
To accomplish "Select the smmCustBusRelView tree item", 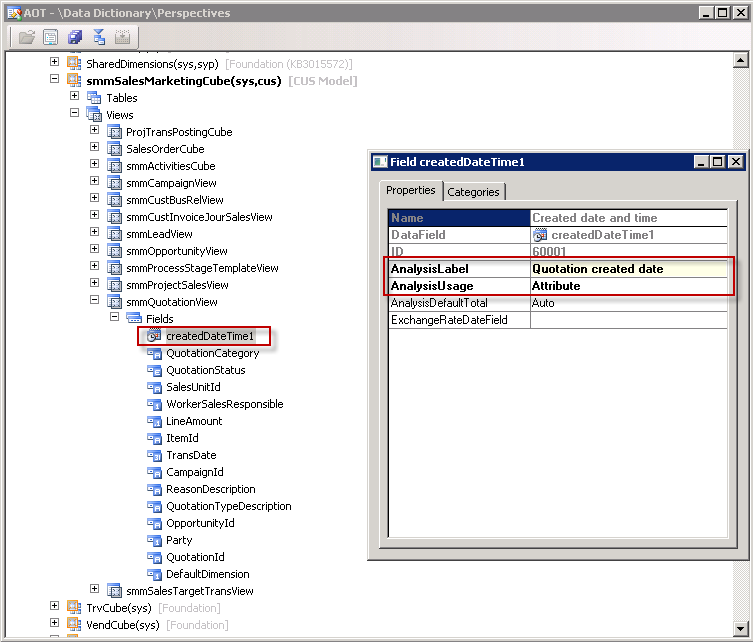I will [x=175, y=200].
